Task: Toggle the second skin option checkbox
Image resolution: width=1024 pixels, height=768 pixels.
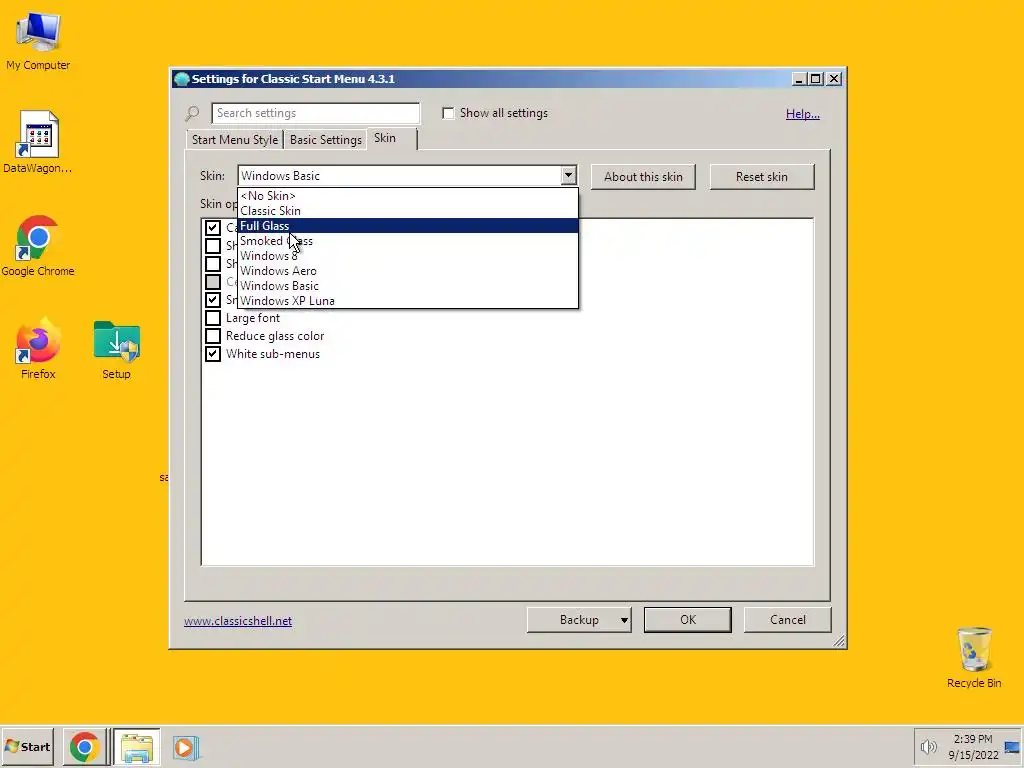Action: click(213, 246)
